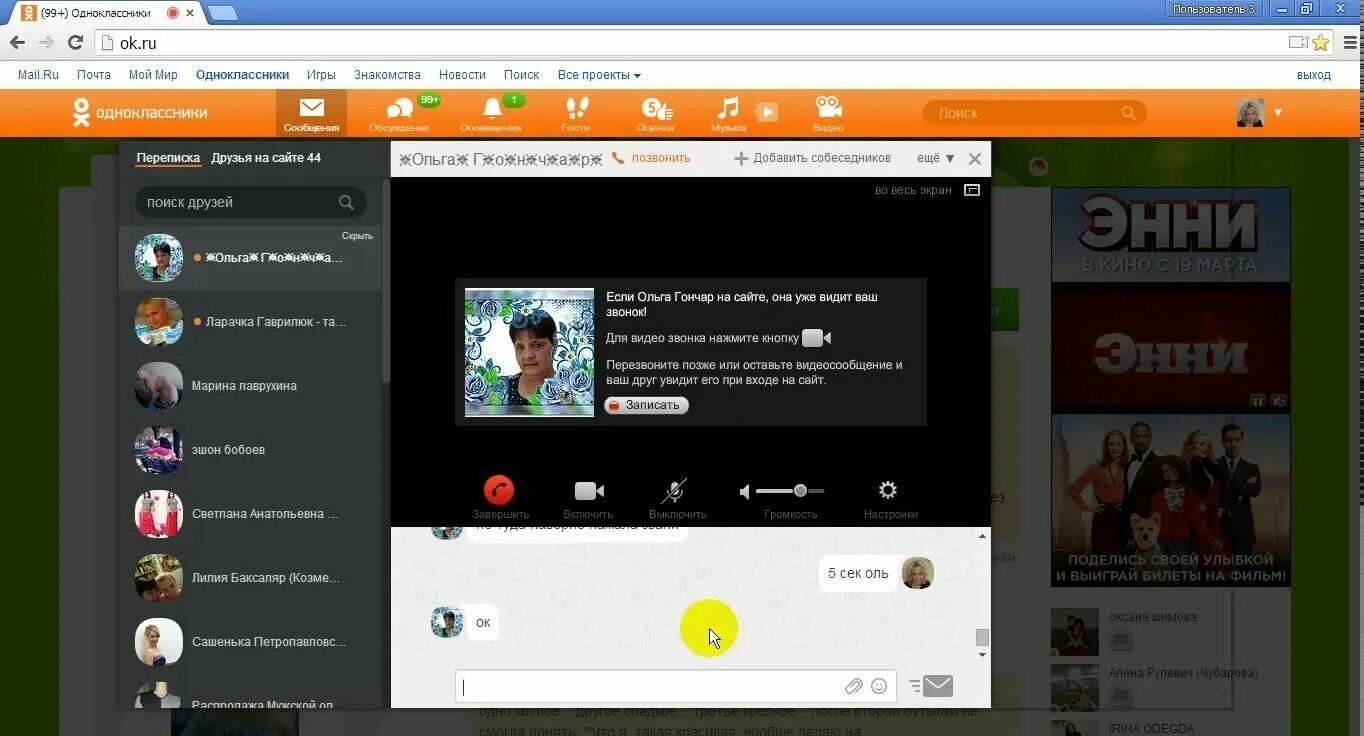Screen dimensions: 1364x736
Task: Open the Гости footprints icon
Action: [x=577, y=108]
